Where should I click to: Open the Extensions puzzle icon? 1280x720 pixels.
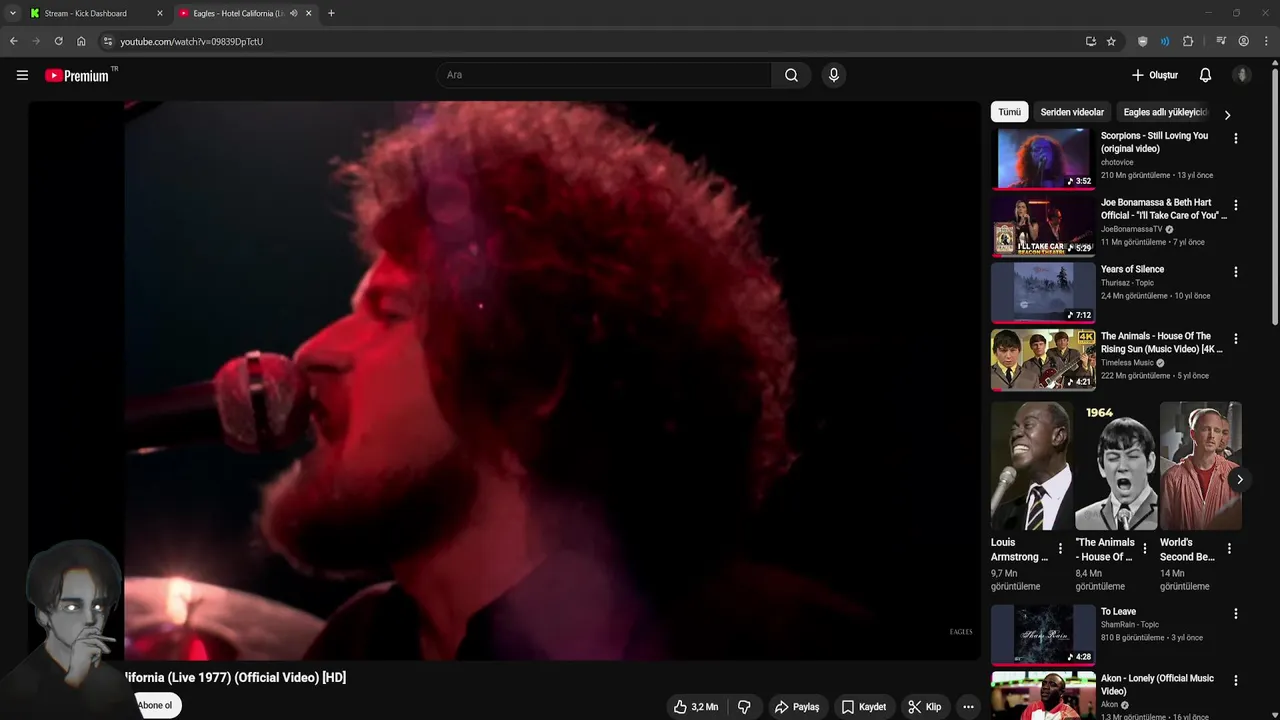(x=1188, y=41)
